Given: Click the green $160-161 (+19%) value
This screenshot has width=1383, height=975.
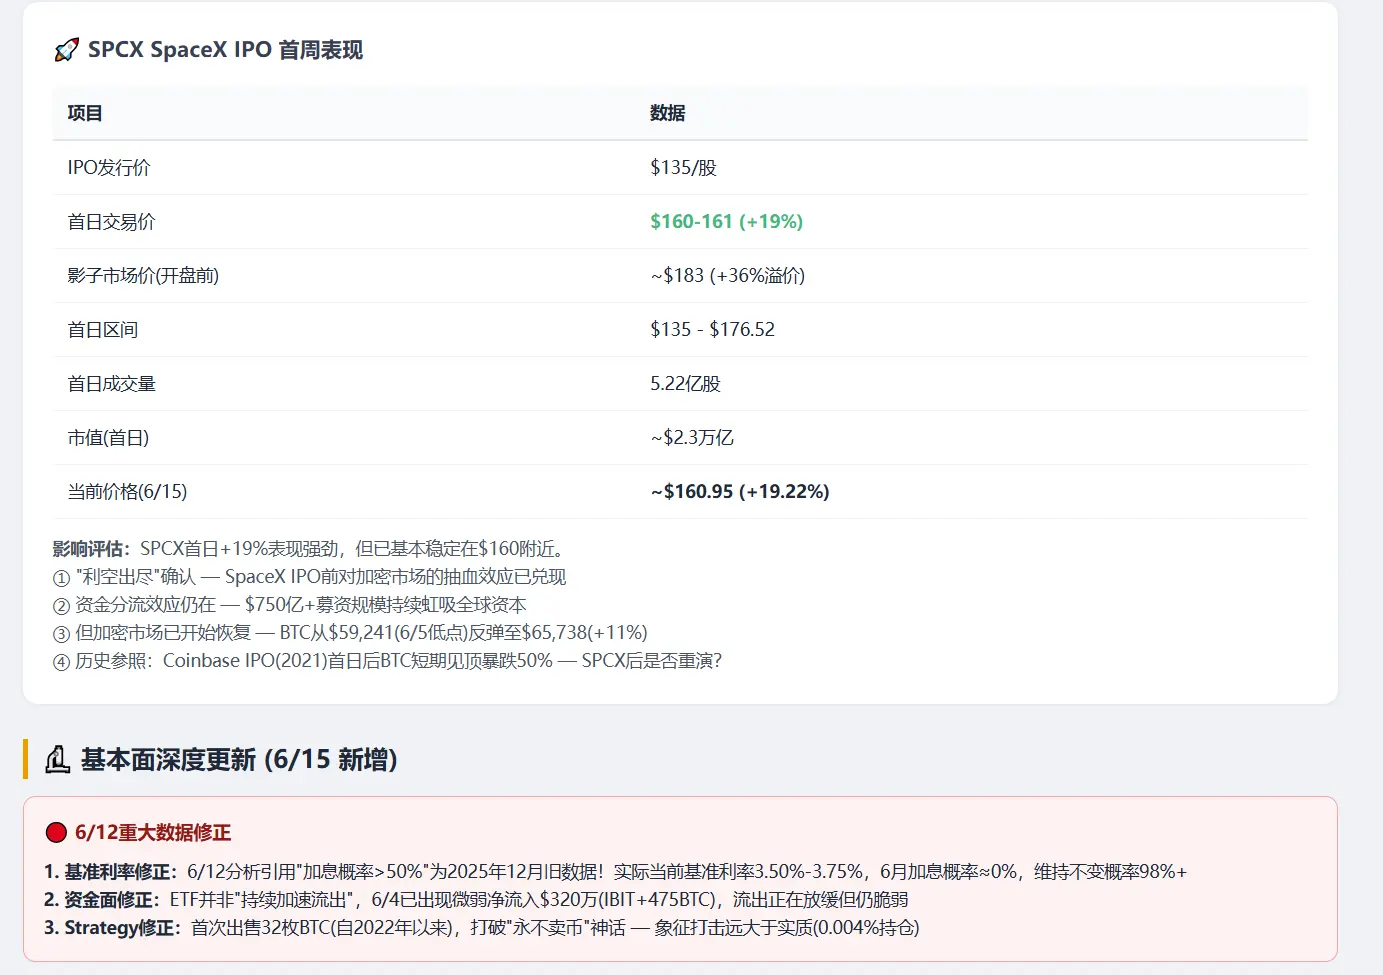Looking at the screenshot, I should pos(727,222).
